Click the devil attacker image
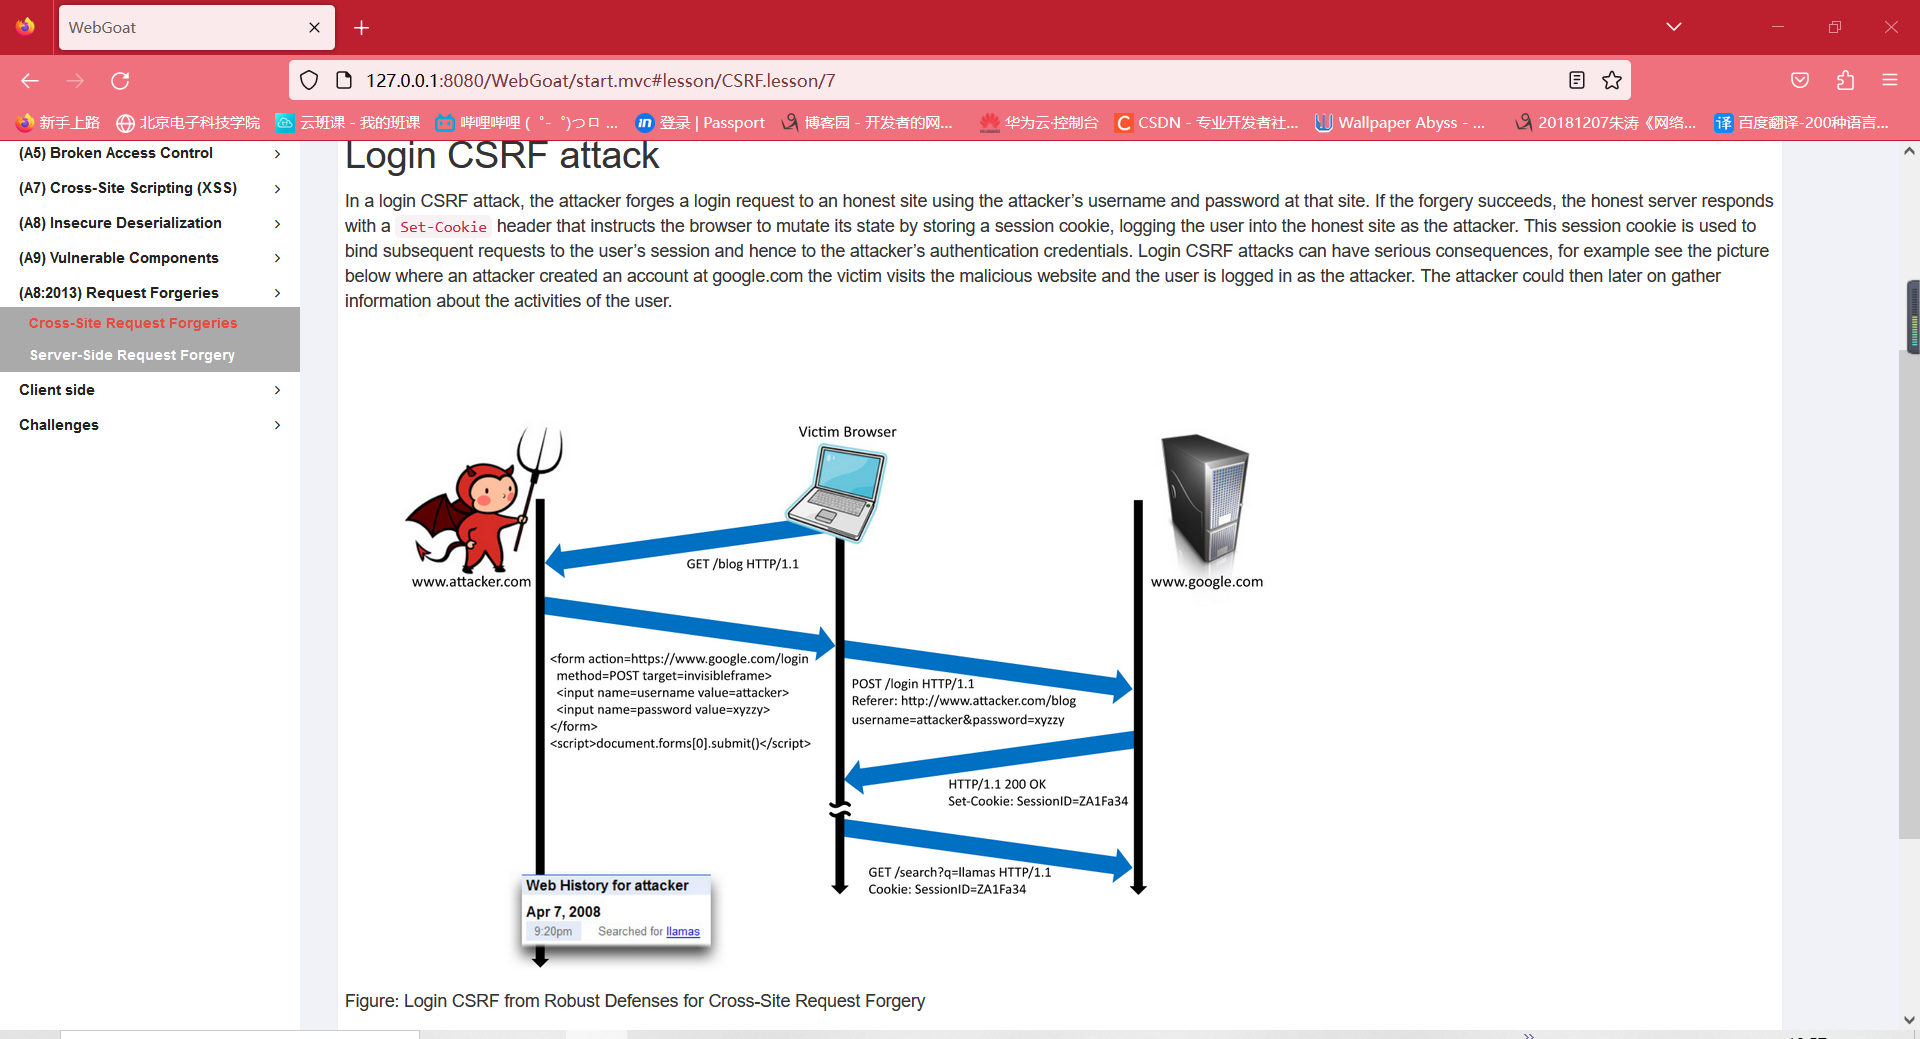The width and height of the screenshot is (1920, 1039). [x=483, y=500]
